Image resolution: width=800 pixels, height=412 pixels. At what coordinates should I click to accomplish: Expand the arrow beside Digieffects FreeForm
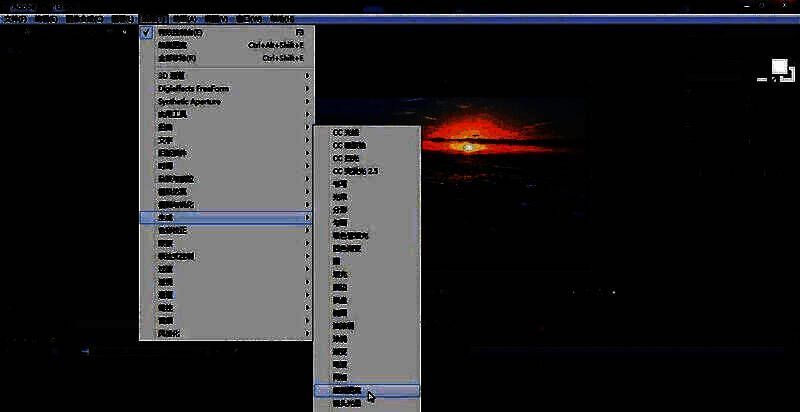[x=307, y=88]
